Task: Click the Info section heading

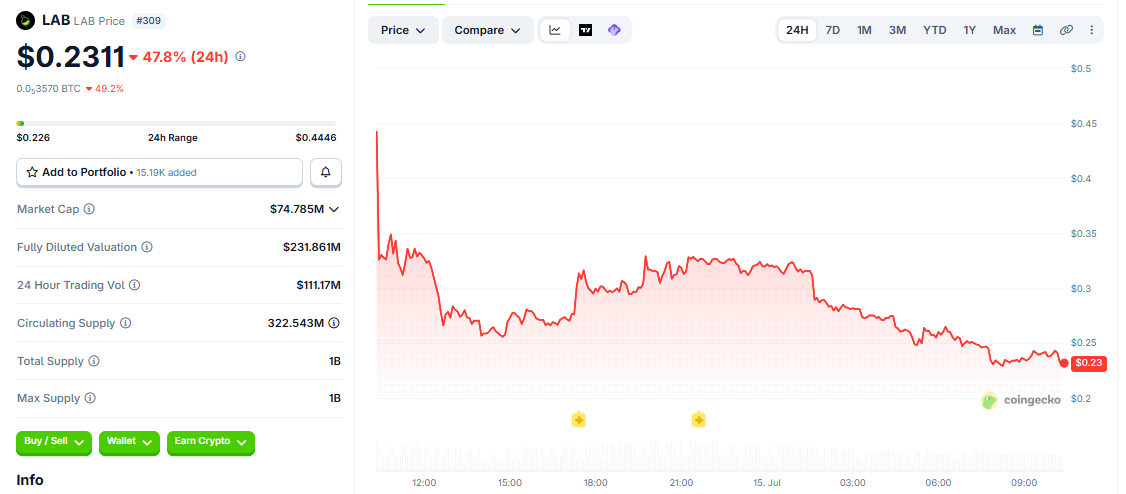Action: (29, 480)
